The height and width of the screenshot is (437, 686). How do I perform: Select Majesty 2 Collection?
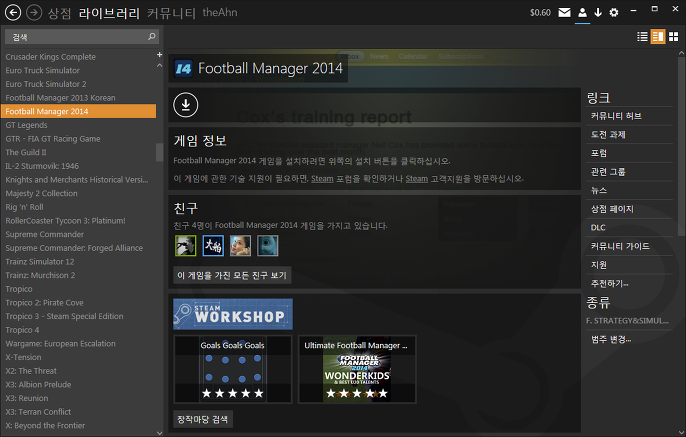point(41,193)
